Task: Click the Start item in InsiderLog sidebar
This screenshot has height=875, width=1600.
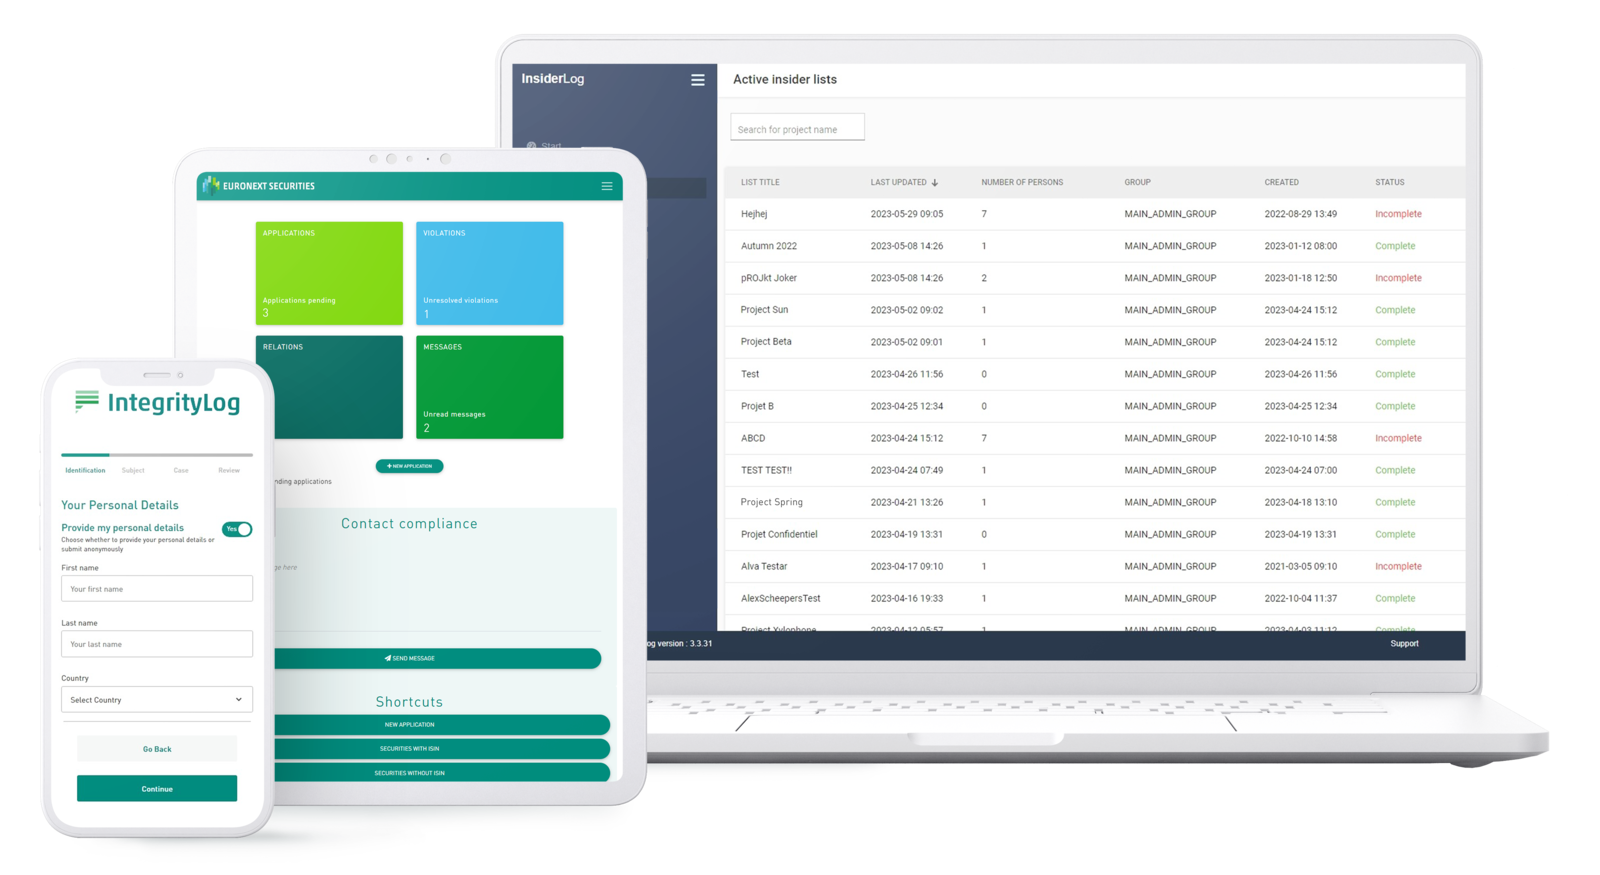Action: [x=544, y=146]
